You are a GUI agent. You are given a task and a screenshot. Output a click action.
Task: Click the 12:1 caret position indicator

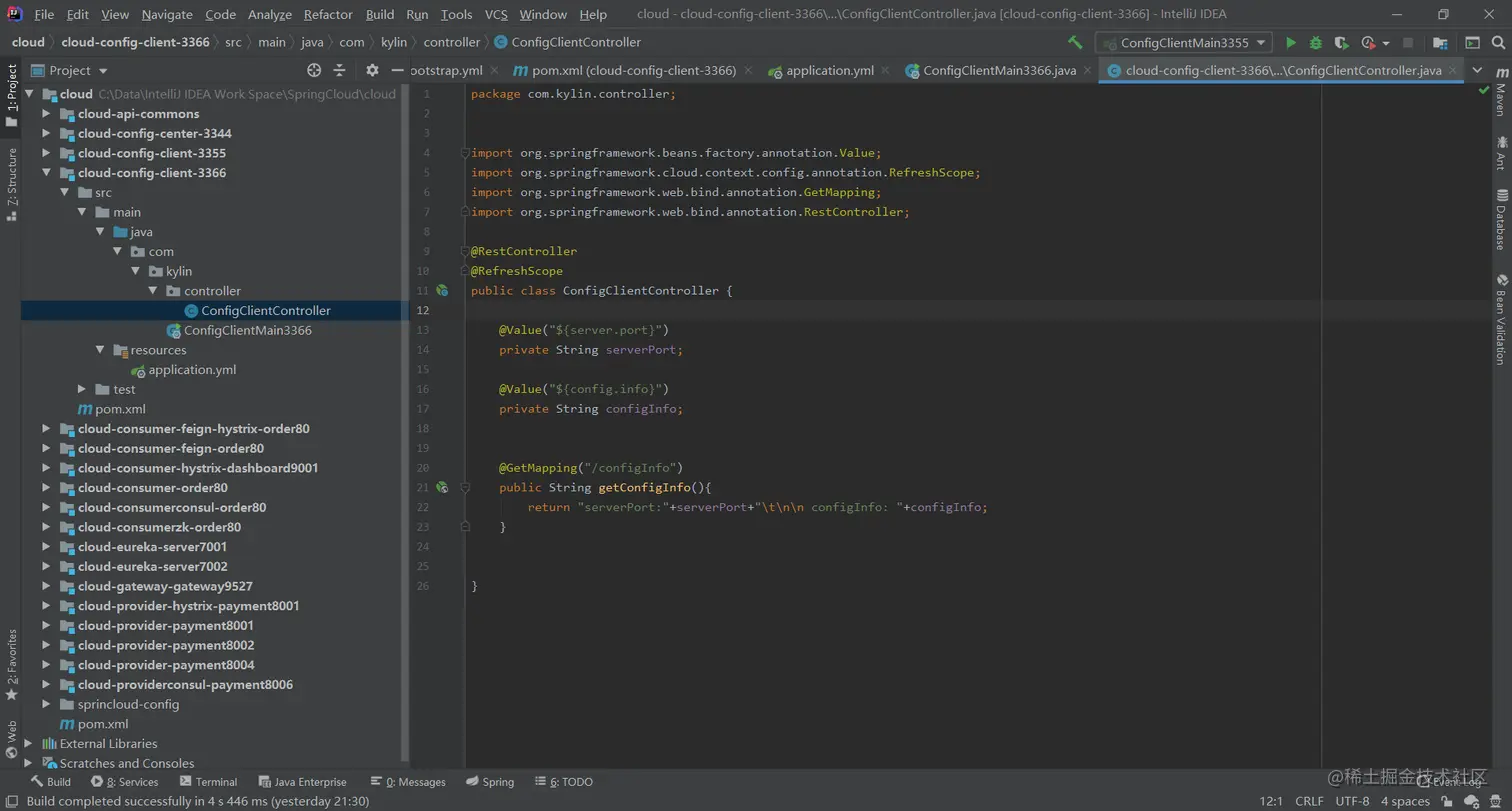[1271, 801]
